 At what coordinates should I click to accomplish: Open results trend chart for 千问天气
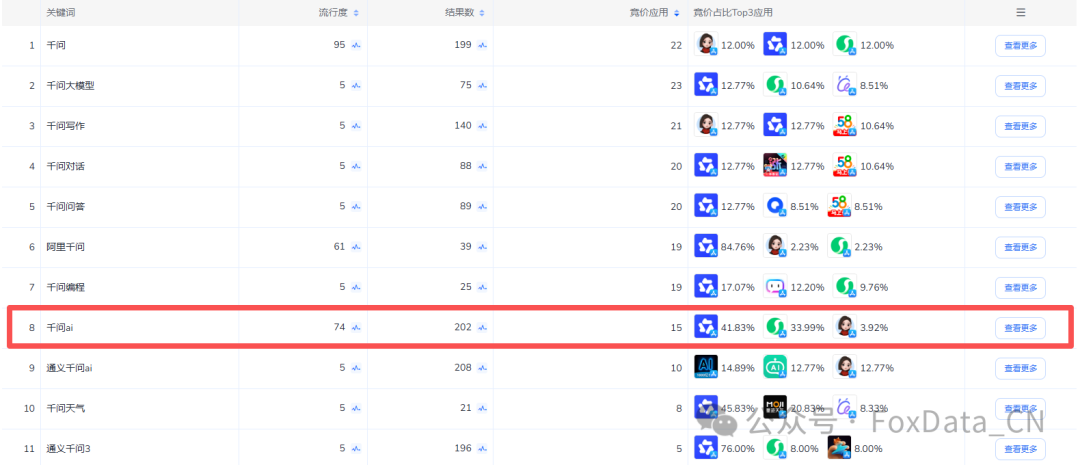[482, 409]
